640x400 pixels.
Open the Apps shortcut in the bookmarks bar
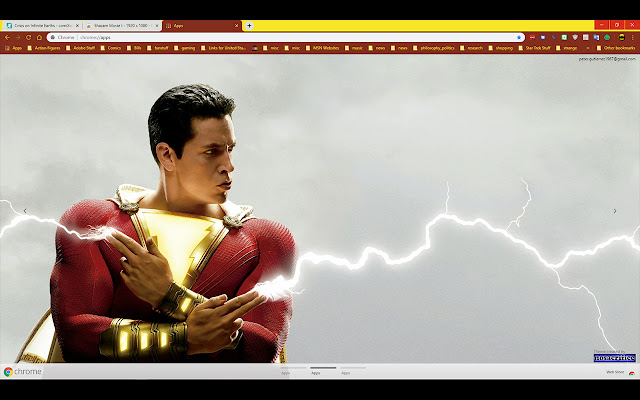pos(13,48)
